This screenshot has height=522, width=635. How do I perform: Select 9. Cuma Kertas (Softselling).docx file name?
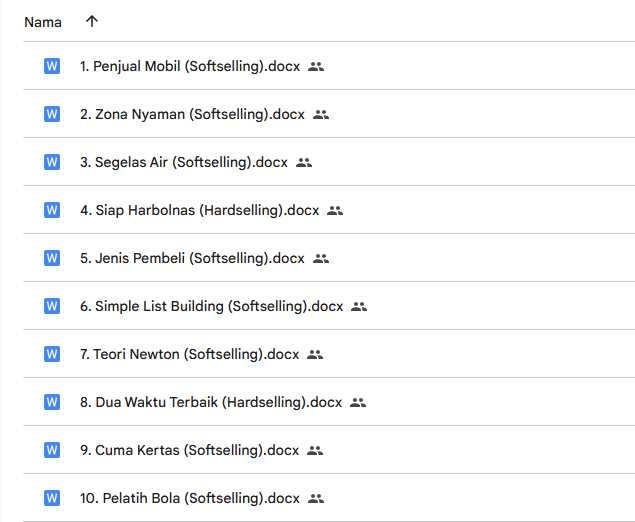189,450
